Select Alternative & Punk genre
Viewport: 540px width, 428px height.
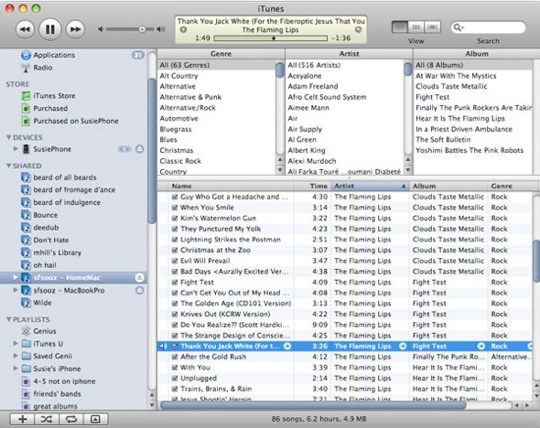pos(190,97)
